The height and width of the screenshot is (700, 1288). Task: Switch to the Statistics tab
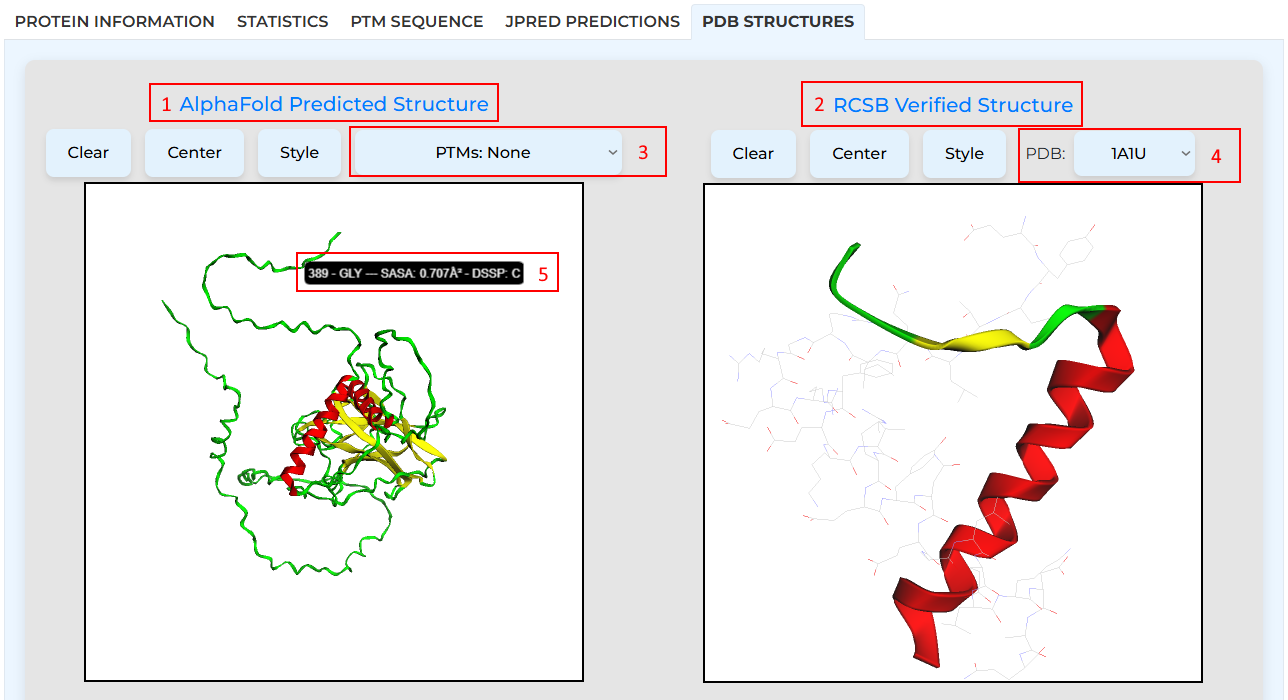coord(282,21)
